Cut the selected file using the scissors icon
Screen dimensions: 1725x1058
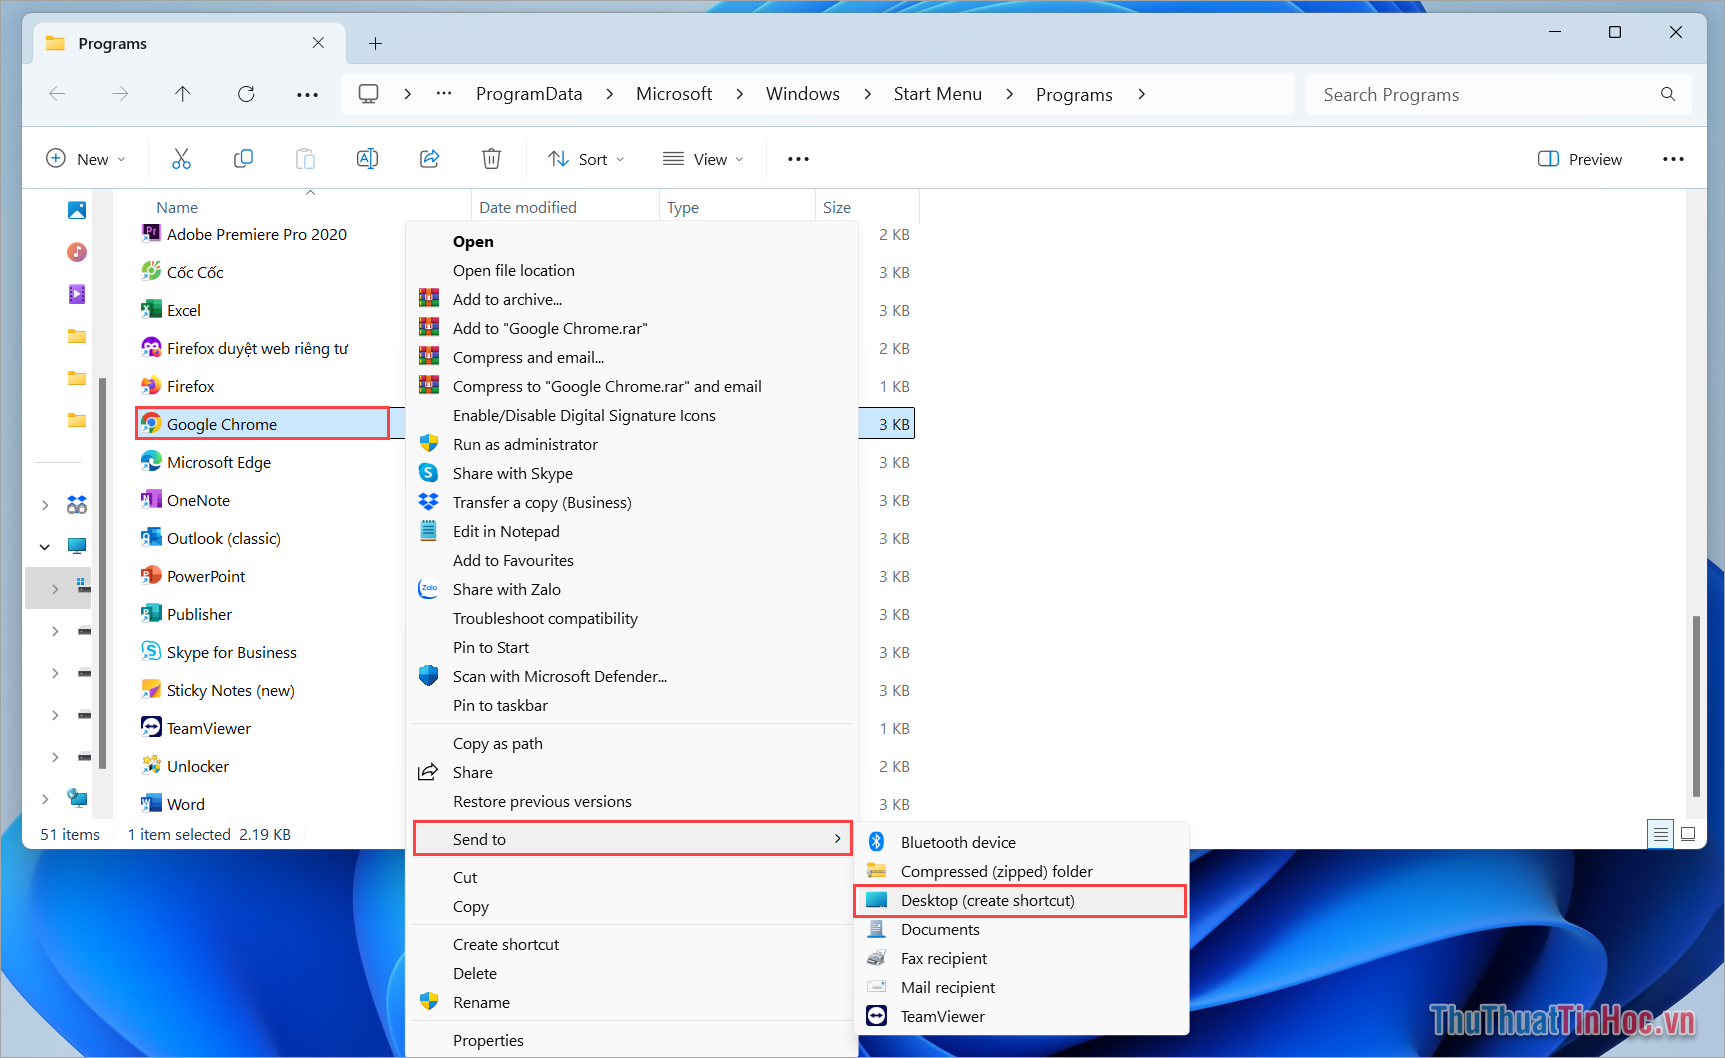(181, 158)
